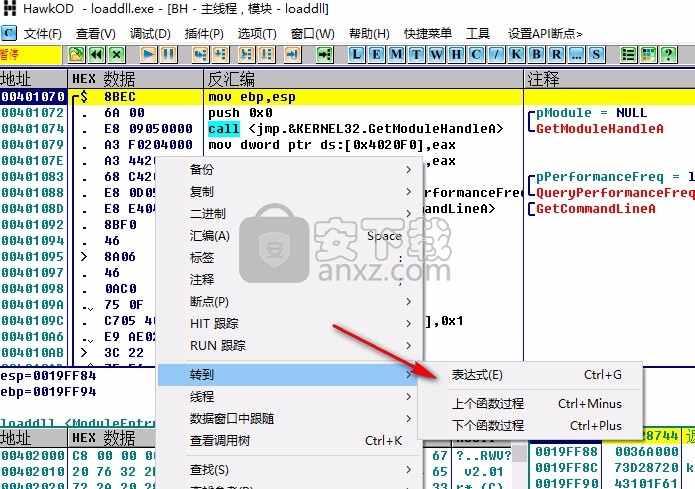
Task: Click the Run program play icon
Action: tap(148, 55)
